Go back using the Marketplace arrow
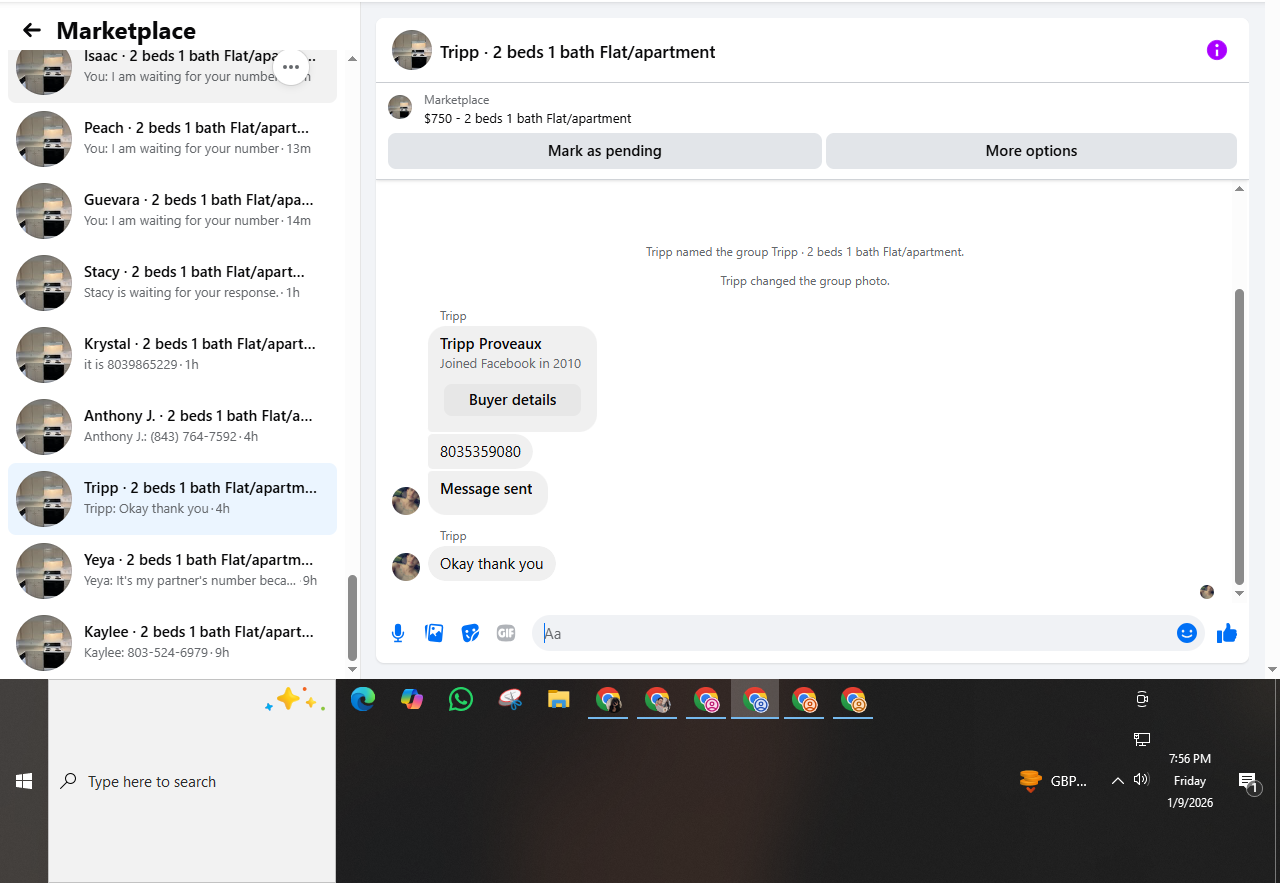The height and width of the screenshot is (883, 1280). (x=32, y=30)
